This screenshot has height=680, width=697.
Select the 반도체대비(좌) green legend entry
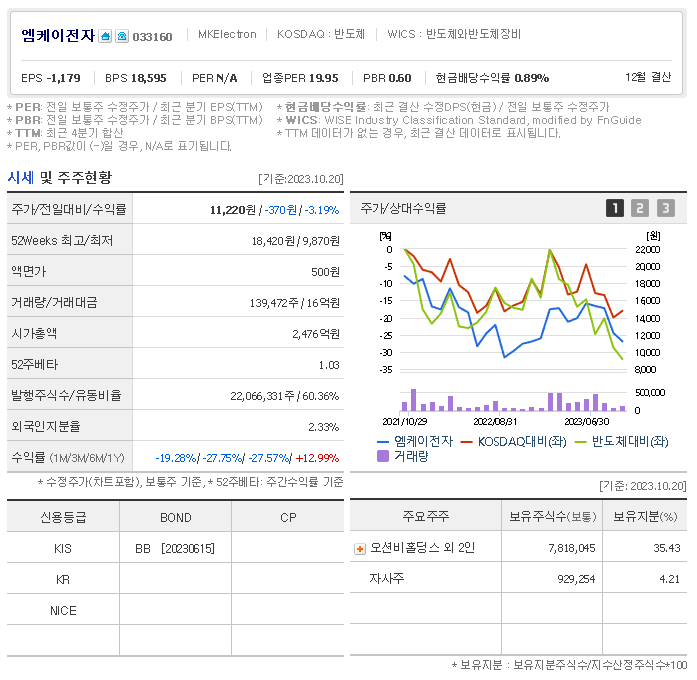(621, 441)
